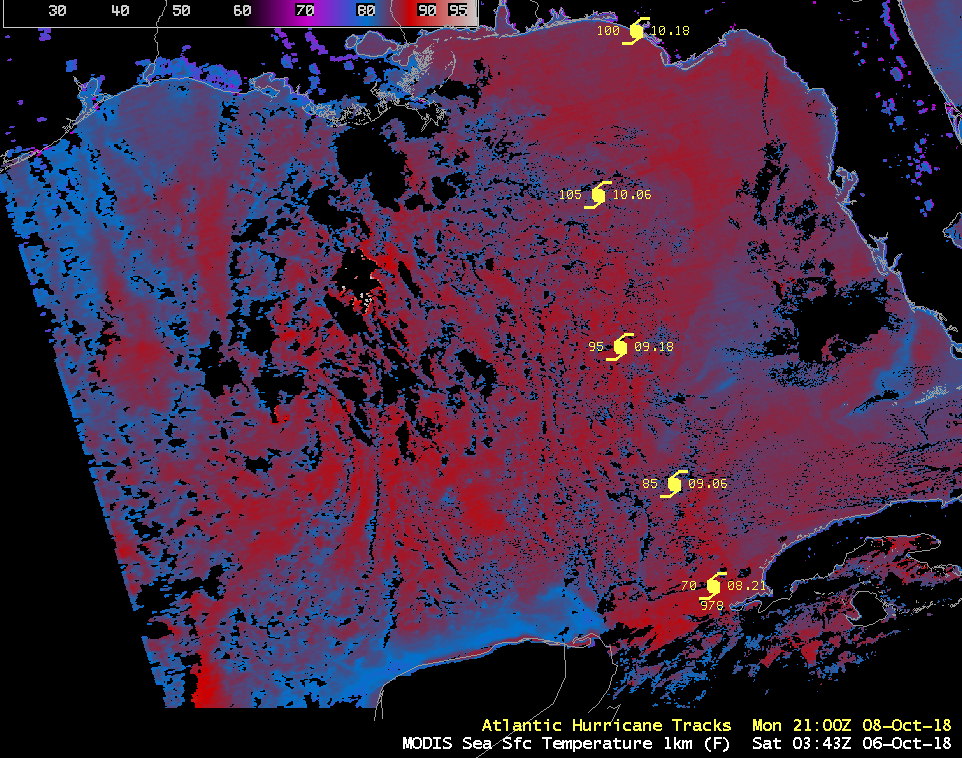
Task: Click the timestamp Mon 21:00Z 08-Oct-18
Action: coord(852,725)
